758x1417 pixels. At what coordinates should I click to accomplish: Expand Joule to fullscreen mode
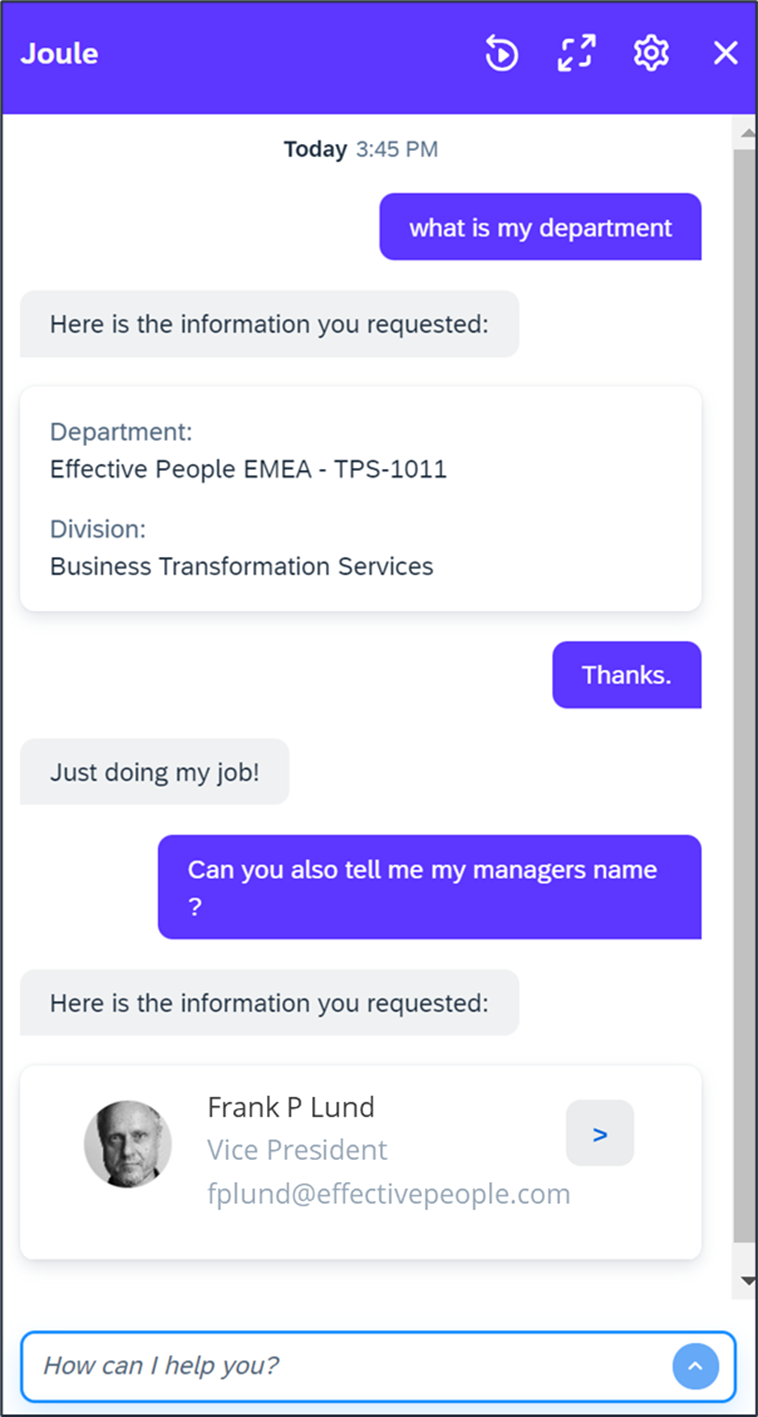tap(576, 53)
